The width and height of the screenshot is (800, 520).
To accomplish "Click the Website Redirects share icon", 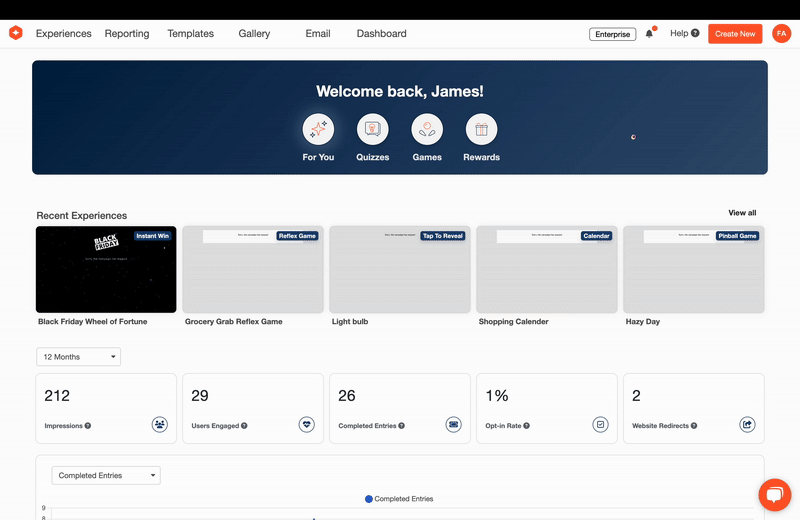I will tap(747, 425).
